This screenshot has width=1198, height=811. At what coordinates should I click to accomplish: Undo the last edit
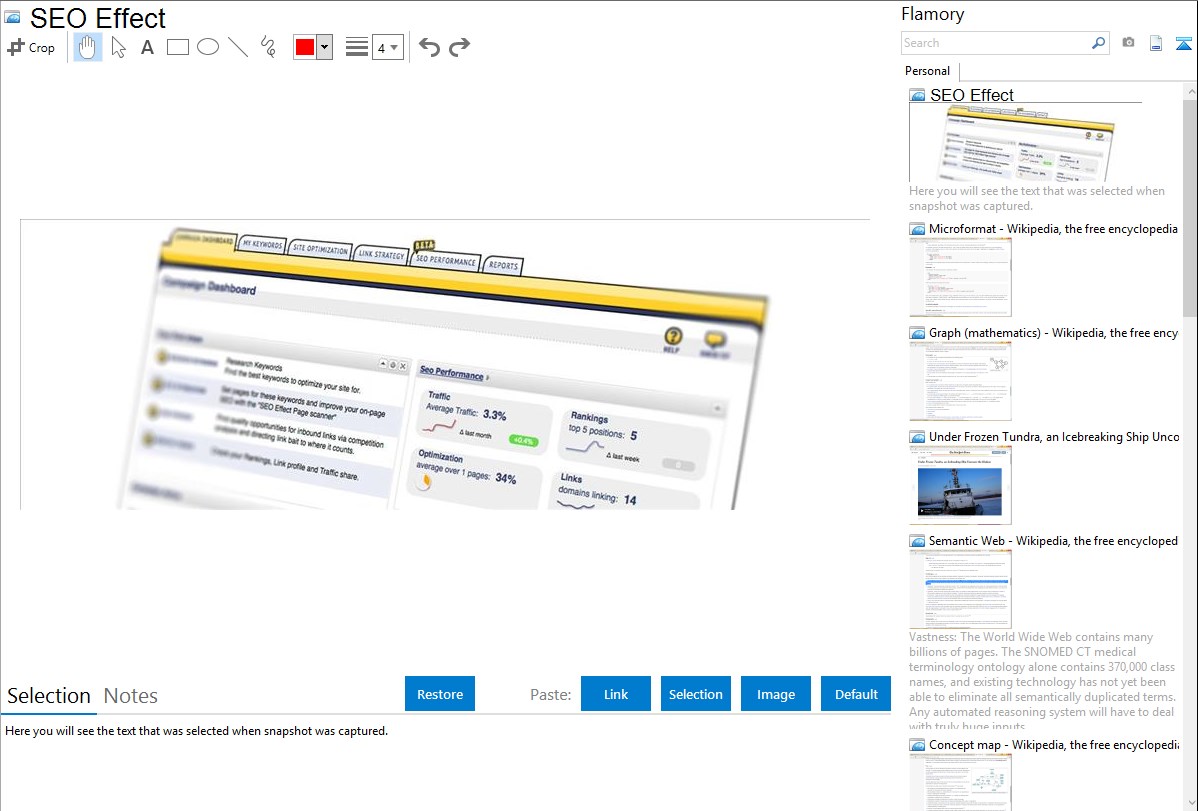click(x=429, y=47)
